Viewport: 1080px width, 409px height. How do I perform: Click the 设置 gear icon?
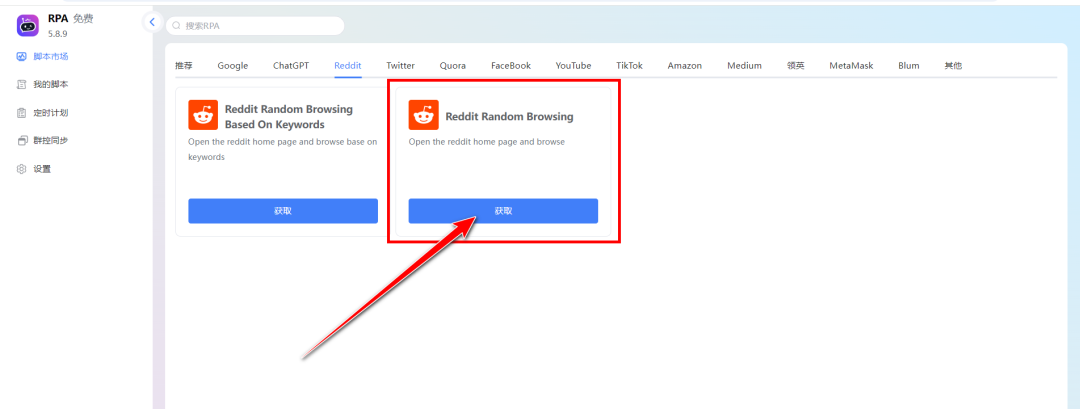[21, 169]
